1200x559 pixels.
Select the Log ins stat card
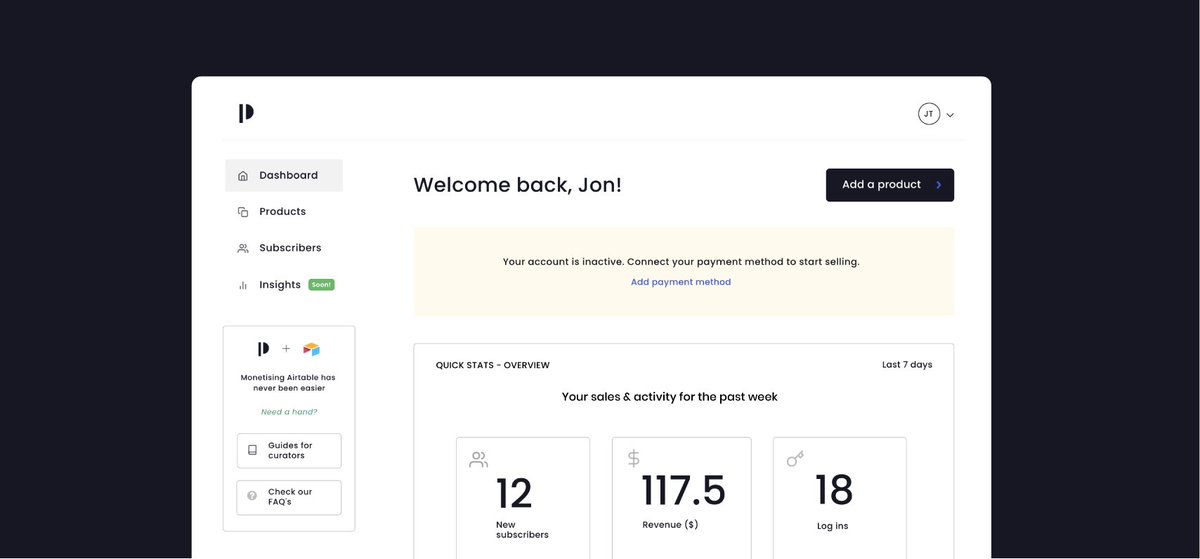point(840,497)
